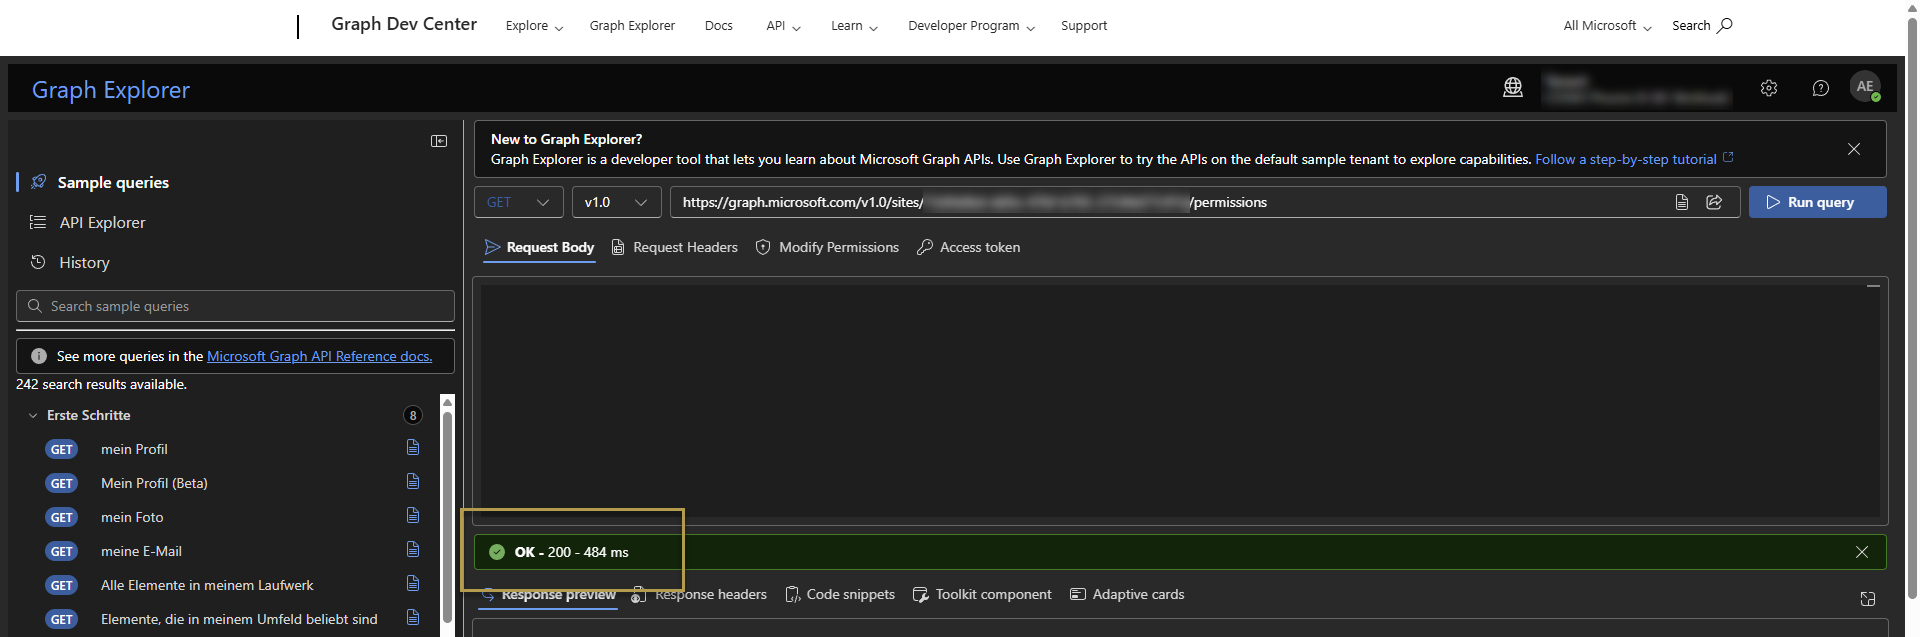The height and width of the screenshot is (637, 1920).
Task: Click the share query icon
Action: [x=1714, y=202]
